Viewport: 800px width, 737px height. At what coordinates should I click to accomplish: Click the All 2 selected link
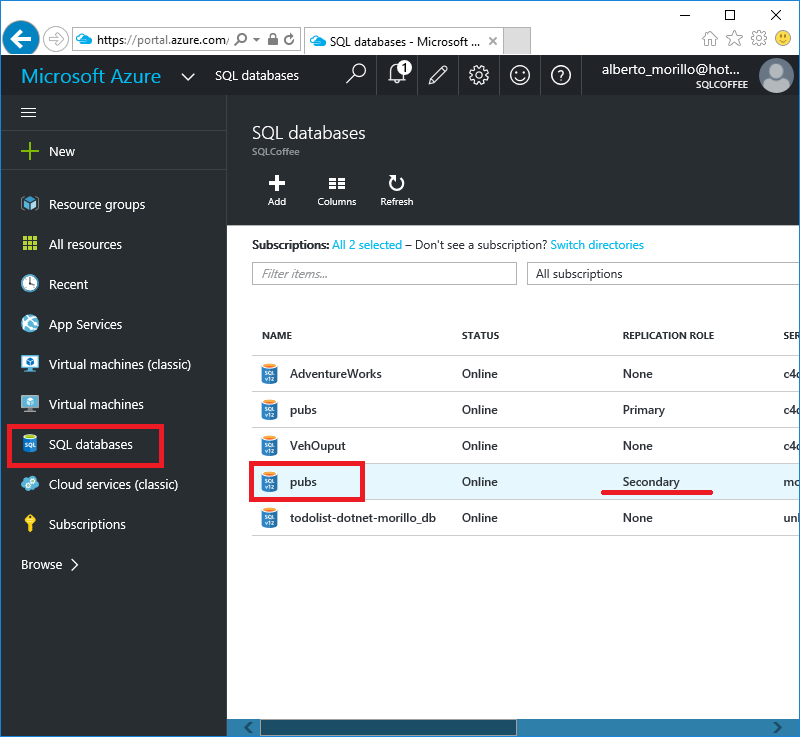[x=367, y=245]
